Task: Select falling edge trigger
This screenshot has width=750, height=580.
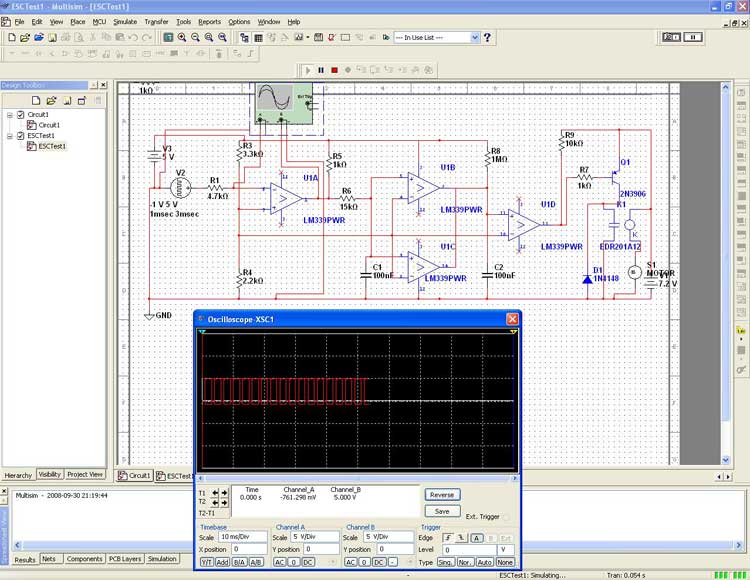Action: (x=461, y=538)
